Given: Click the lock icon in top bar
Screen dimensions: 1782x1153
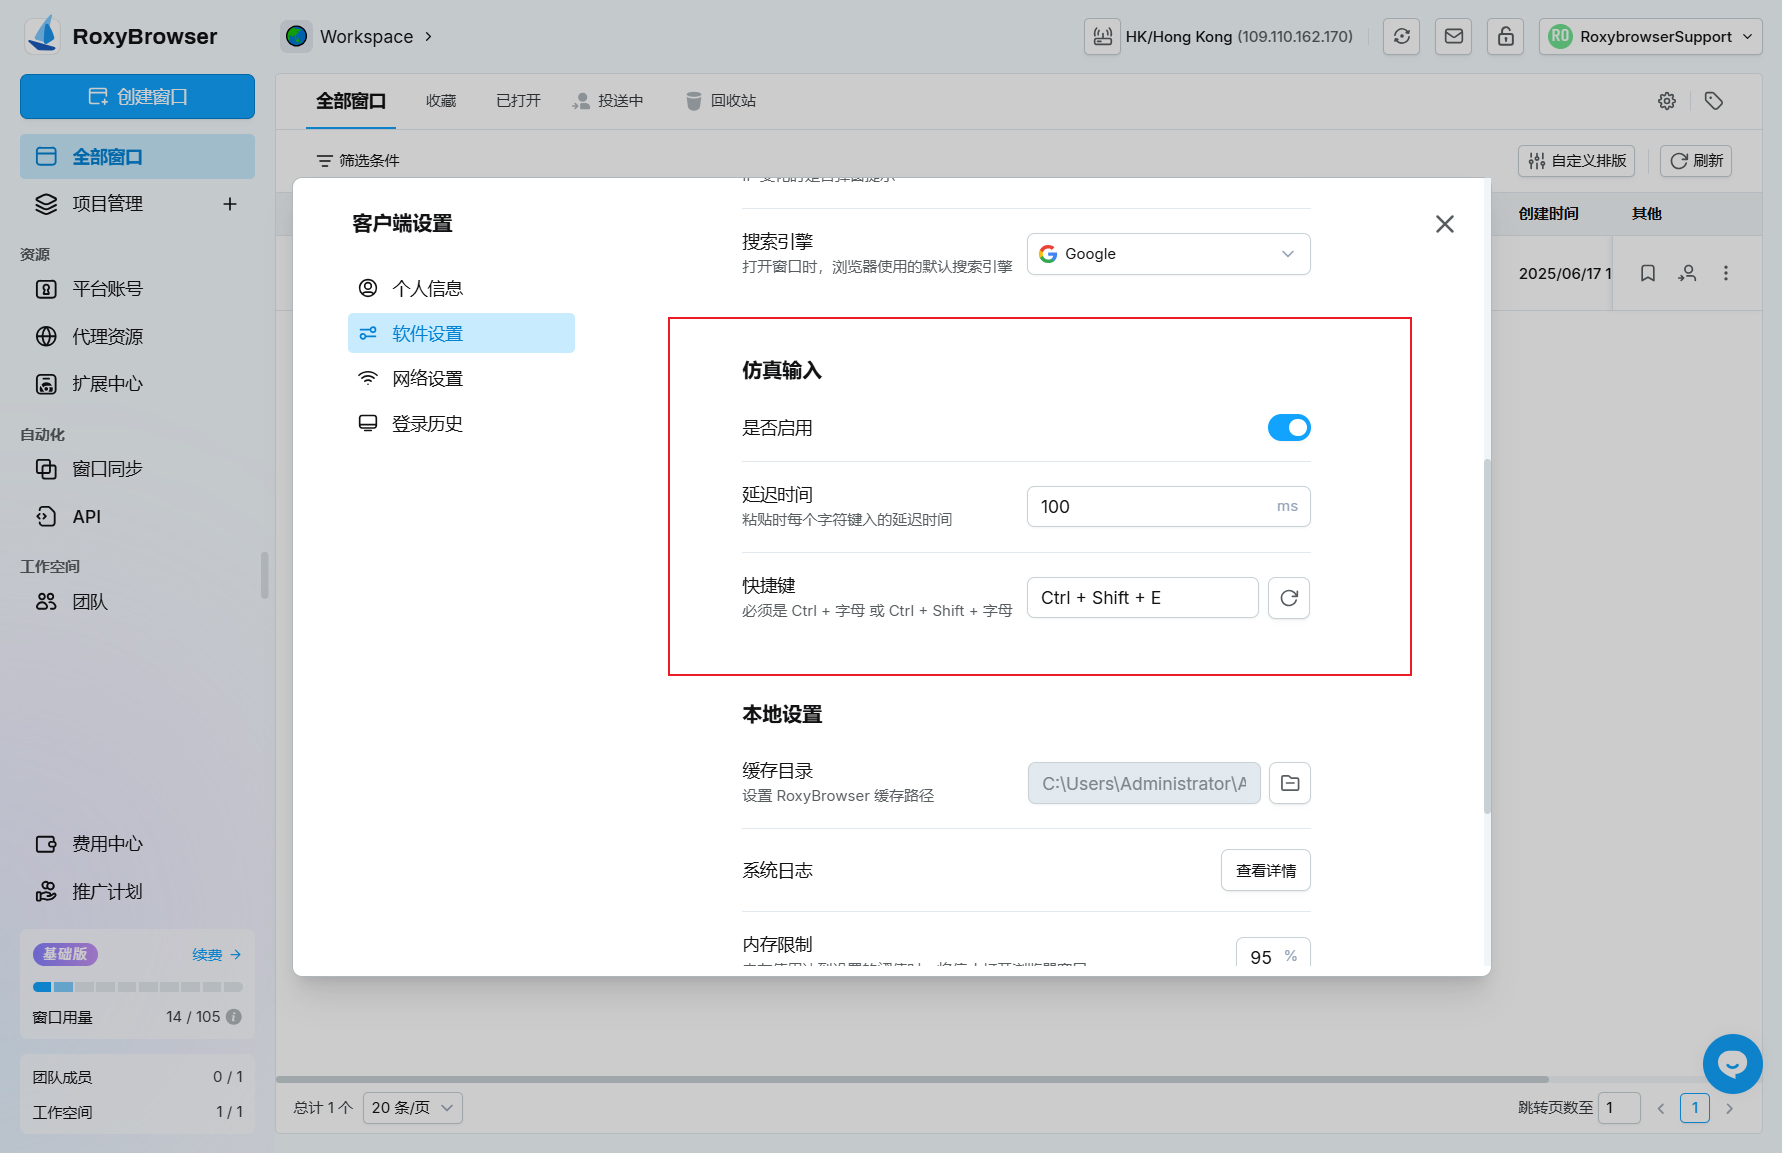Looking at the screenshot, I should [x=1505, y=37].
